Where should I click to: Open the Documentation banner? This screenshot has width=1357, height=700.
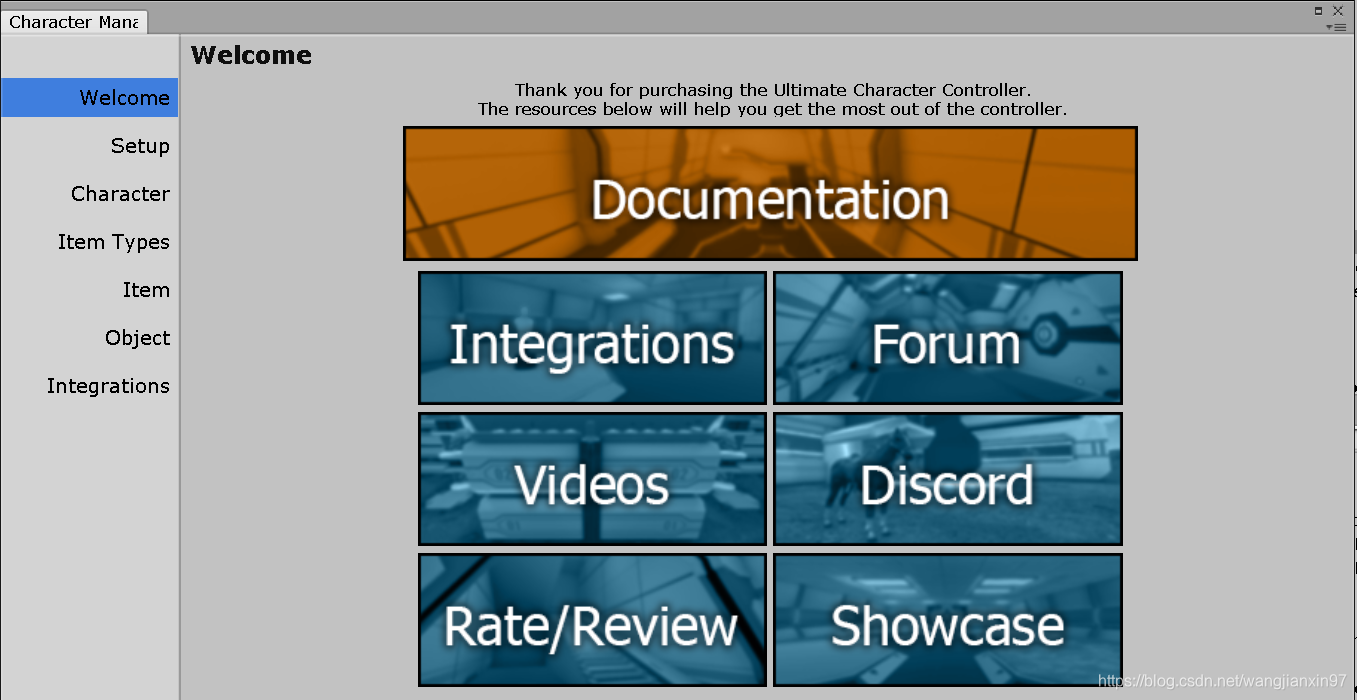(770, 194)
